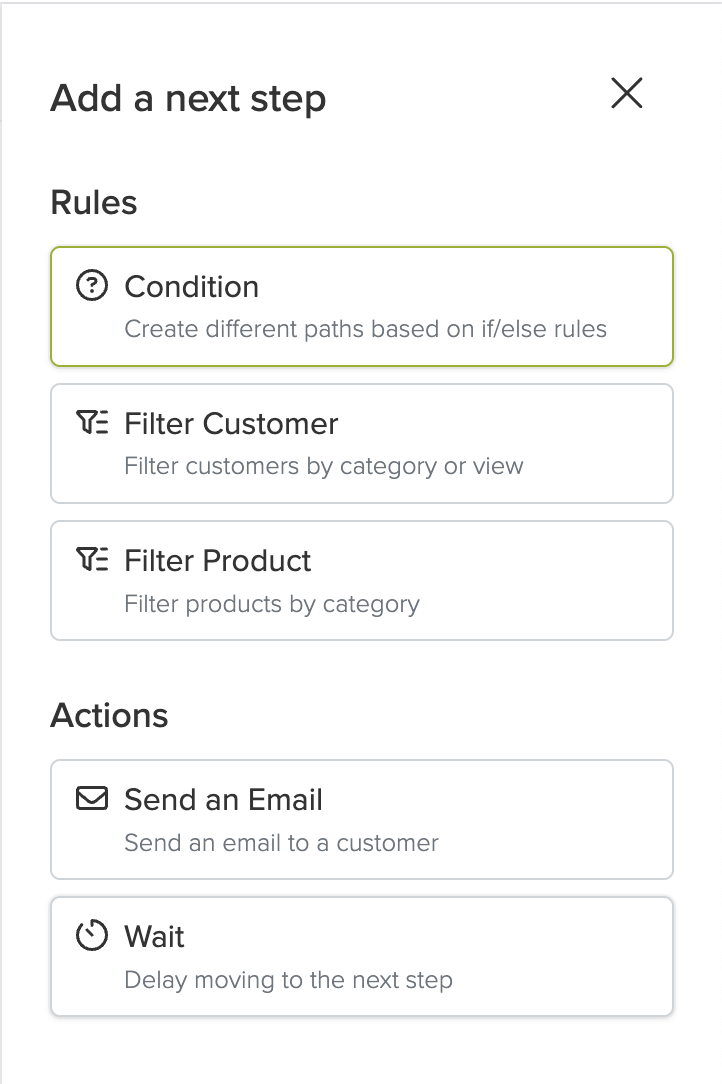Click the clock icon beside Wait
Viewport: 722px width, 1084px height.
(92, 935)
